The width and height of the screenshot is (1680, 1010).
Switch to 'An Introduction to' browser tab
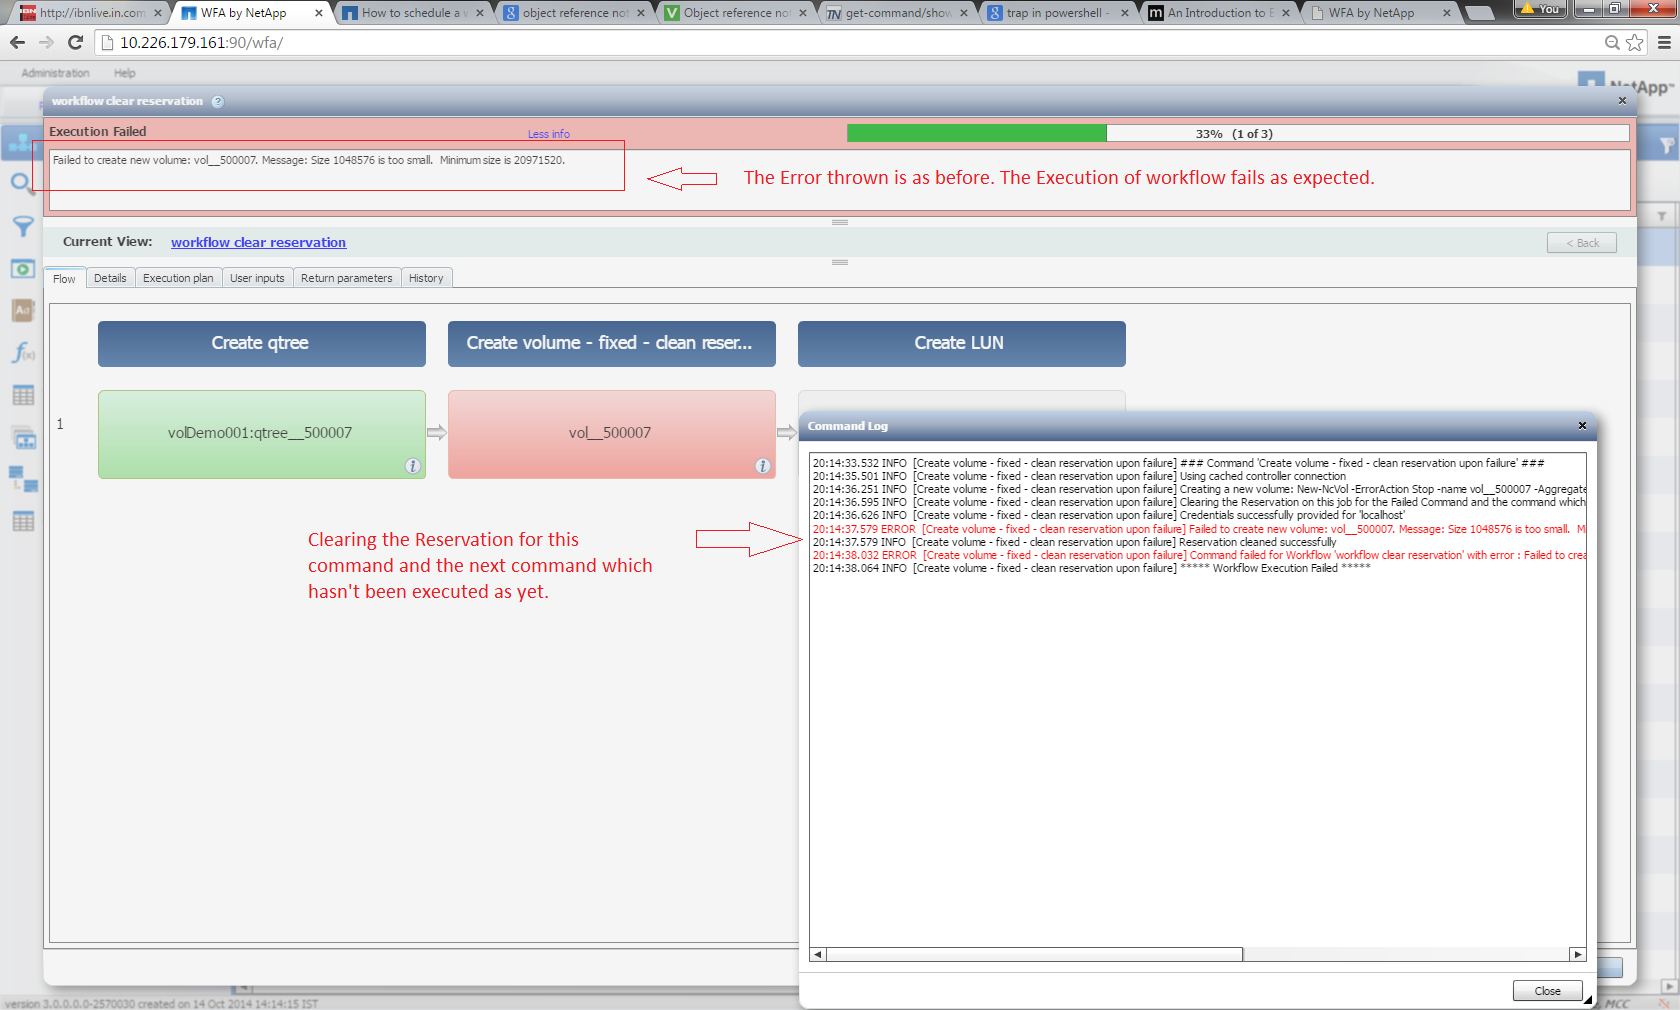(x=1220, y=13)
